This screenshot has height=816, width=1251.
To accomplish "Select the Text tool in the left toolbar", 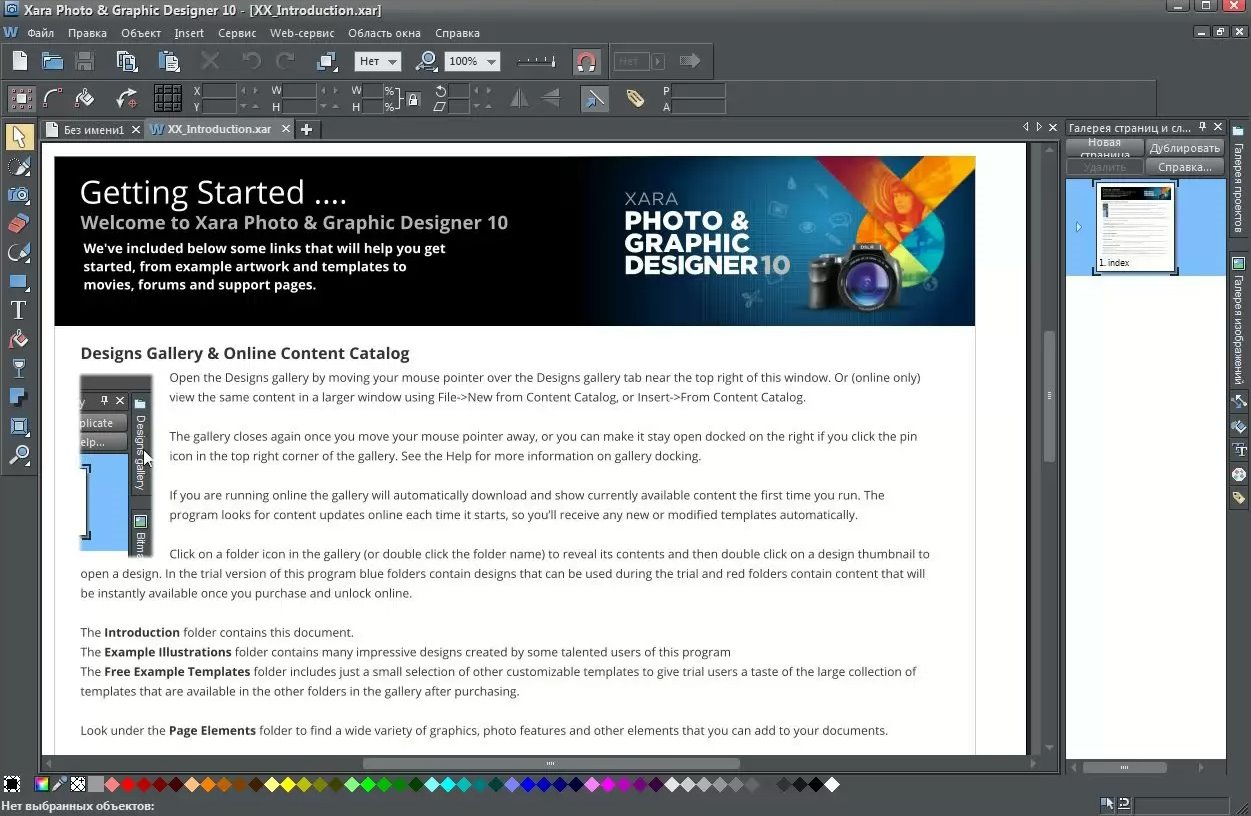I will click(18, 311).
